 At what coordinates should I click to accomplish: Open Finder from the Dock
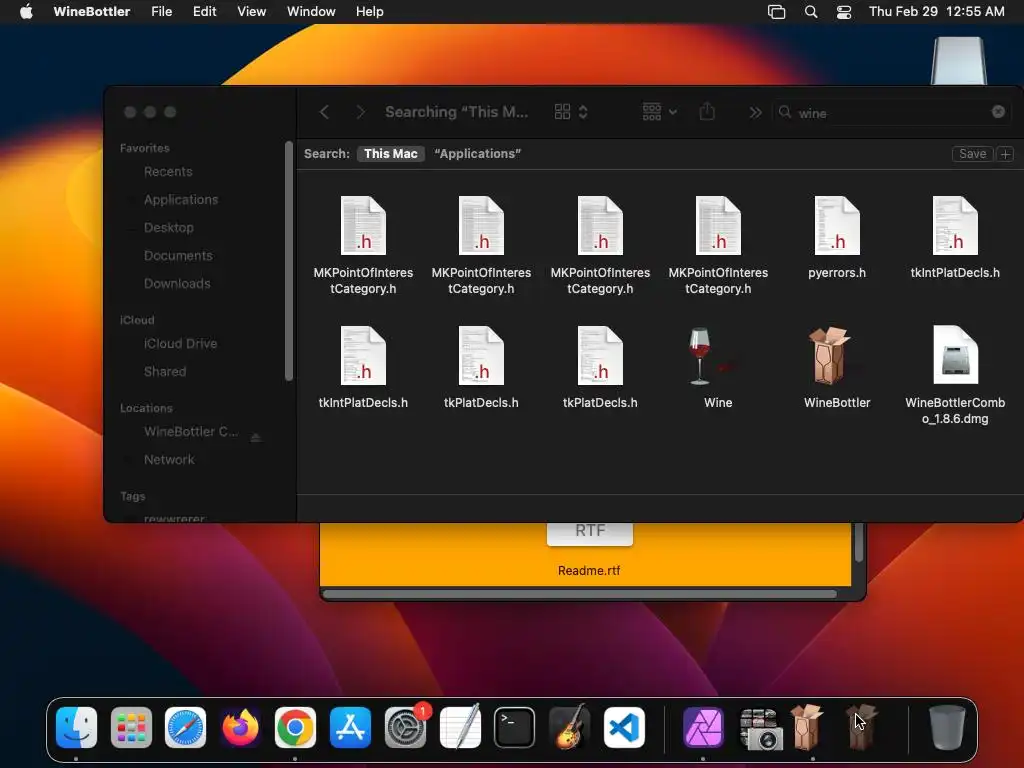coord(76,727)
